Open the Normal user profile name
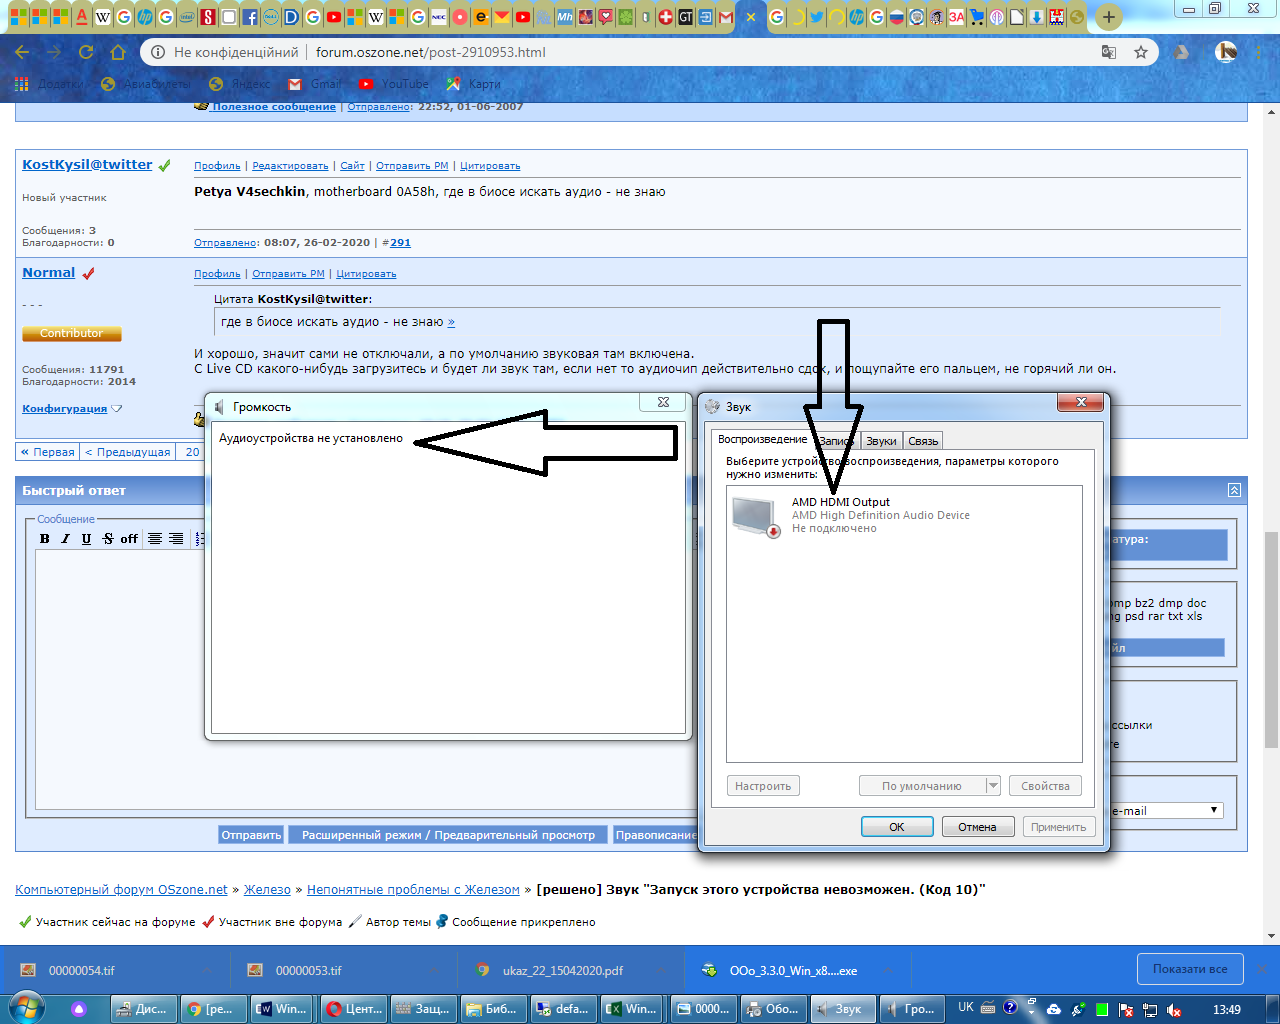The width and height of the screenshot is (1280, 1024). click(49, 273)
